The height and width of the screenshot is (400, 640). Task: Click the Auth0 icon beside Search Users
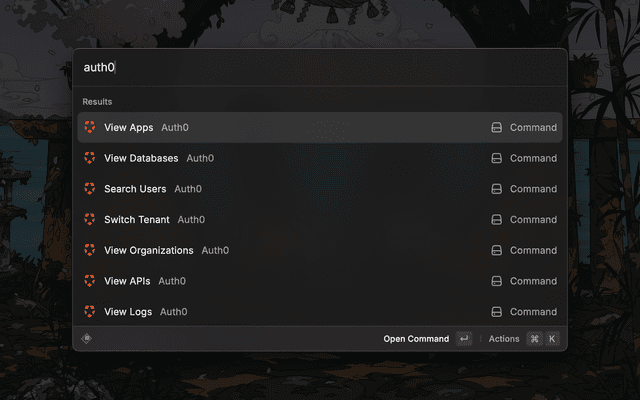pyautogui.click(x=89, y=189)
